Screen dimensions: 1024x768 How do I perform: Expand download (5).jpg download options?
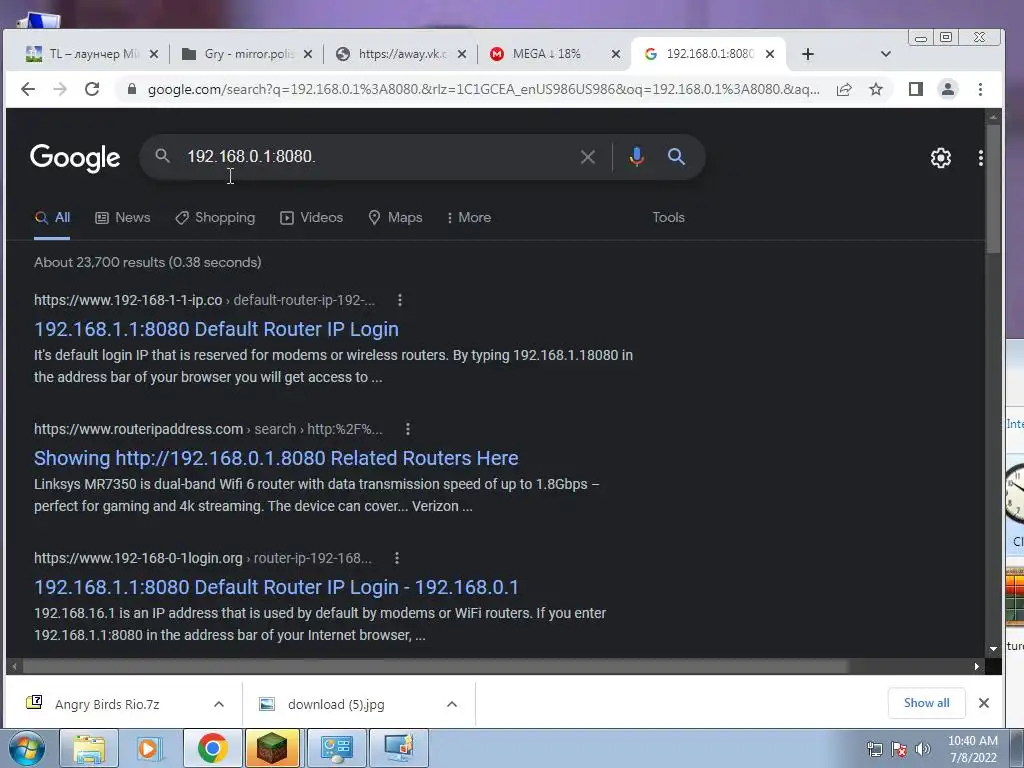click(451, 704)
